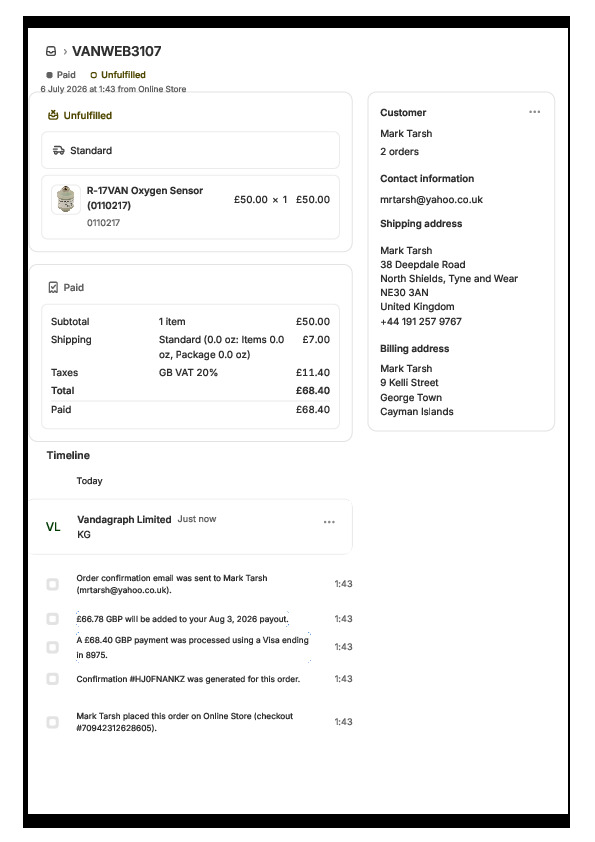Tick the order confirmation email event checkbox
The height and width of the screenshot is (842, 595).
pyautogui.click(x=53, y=584)
